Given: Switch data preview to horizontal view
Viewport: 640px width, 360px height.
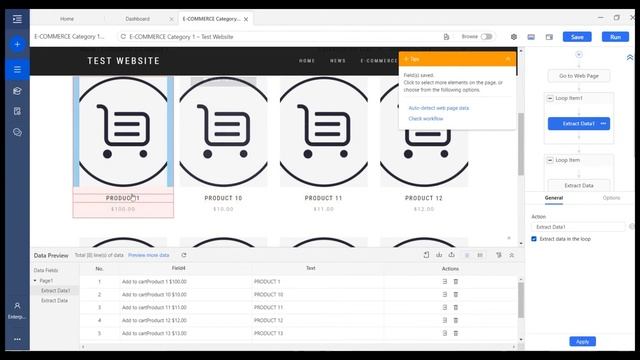Looking at the screenshot, I should 480,255.
